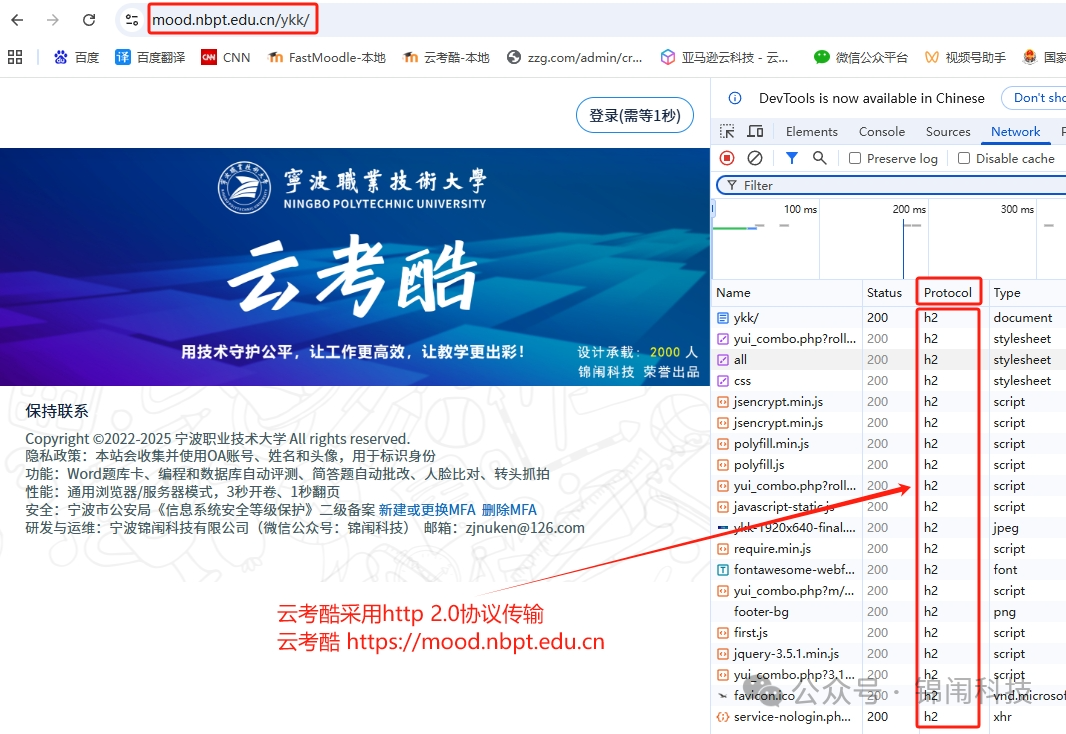
Task: Select the ykk-1920x640-final jpeg request
Action: tap(889, 528)
